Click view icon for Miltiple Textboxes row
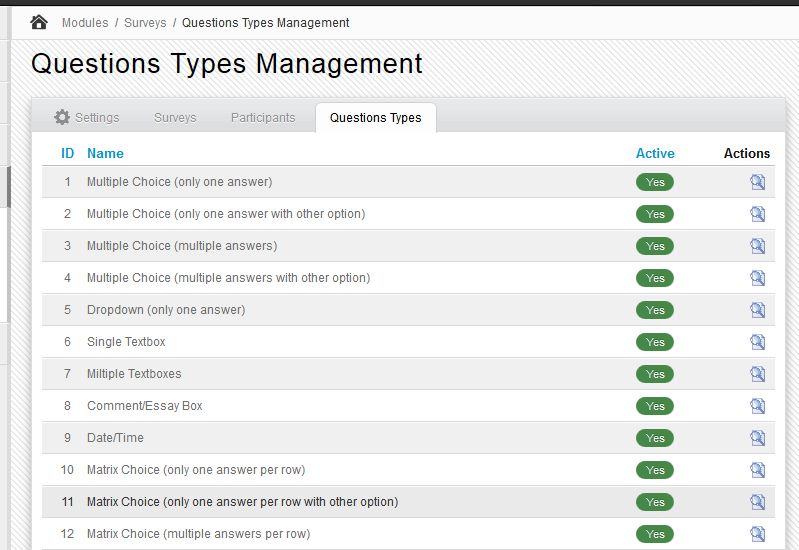This screenshot has width=799, height=550. (x=757, y=374)
